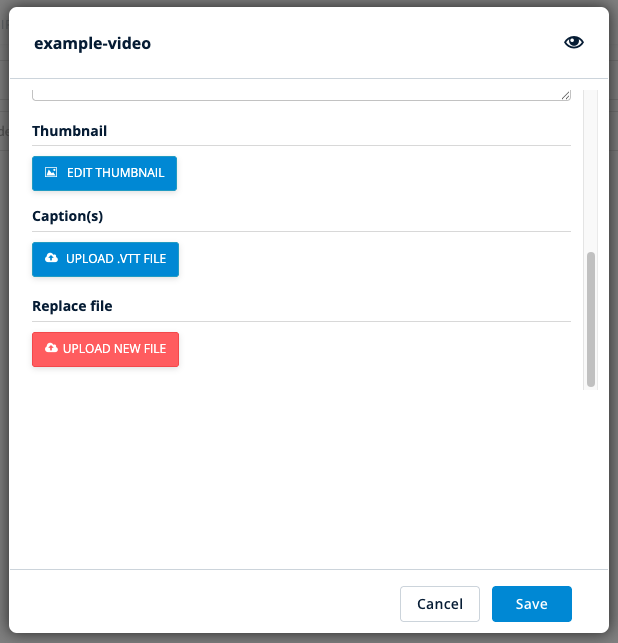Toggle the eye preview icon for example-video
The width and height of the screenshot is (618, 643).
(x=573, y=42)
